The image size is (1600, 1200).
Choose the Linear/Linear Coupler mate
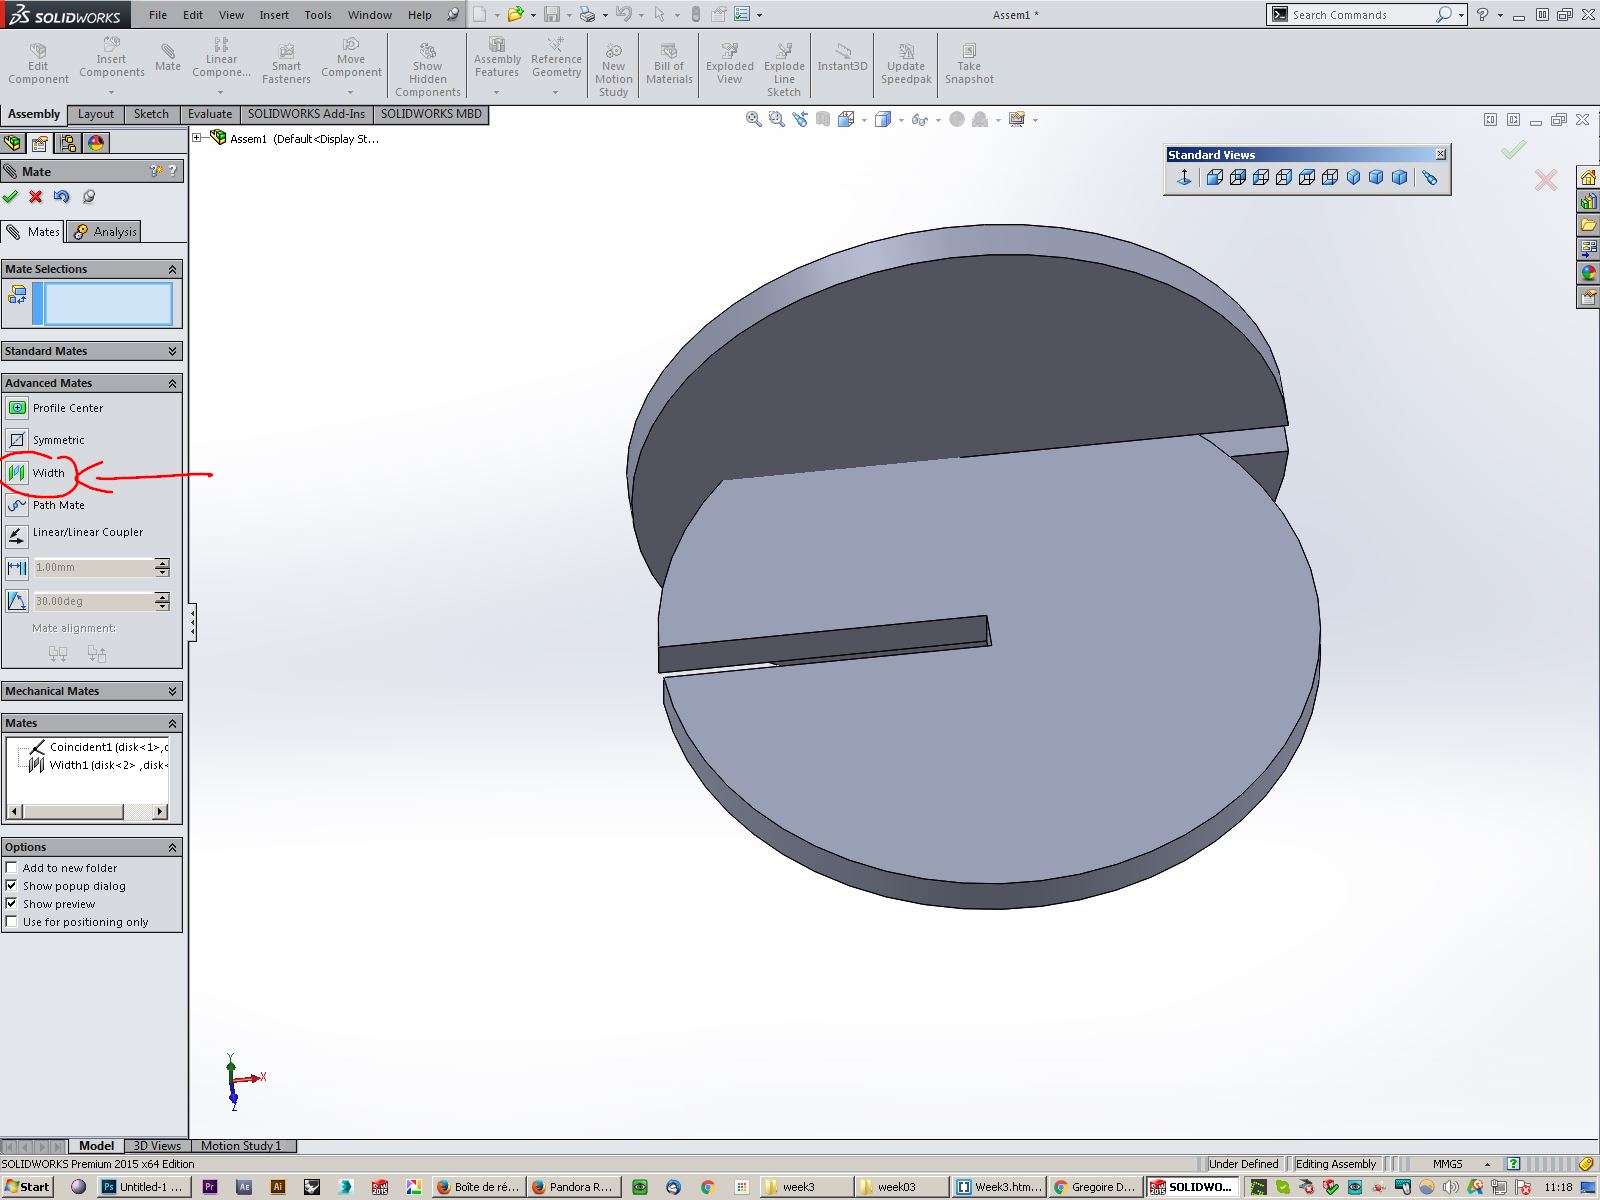tap(75, 535)
